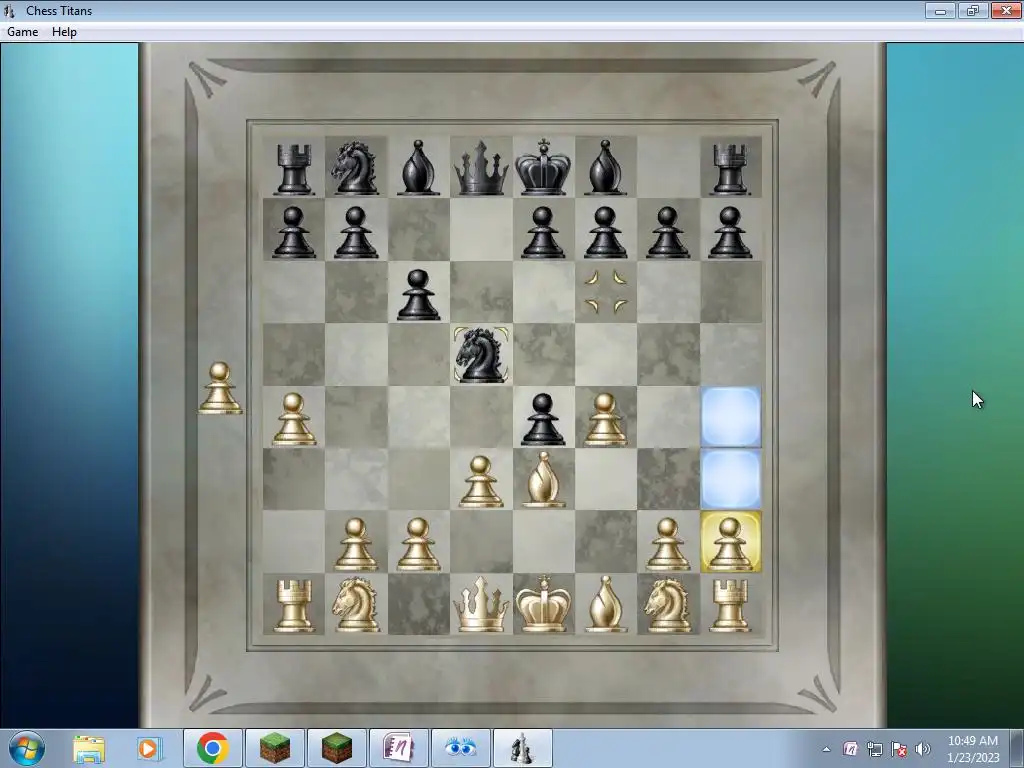Open File Explorer from the taskbar
Screen dimensions: 1024x768
click(89, 748)
